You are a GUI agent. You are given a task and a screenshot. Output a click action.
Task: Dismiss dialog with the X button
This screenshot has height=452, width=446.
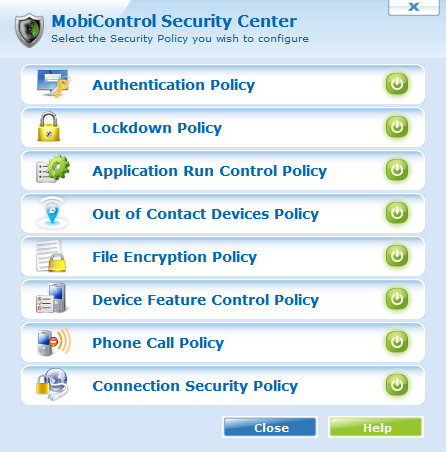(x=414, y=7)
